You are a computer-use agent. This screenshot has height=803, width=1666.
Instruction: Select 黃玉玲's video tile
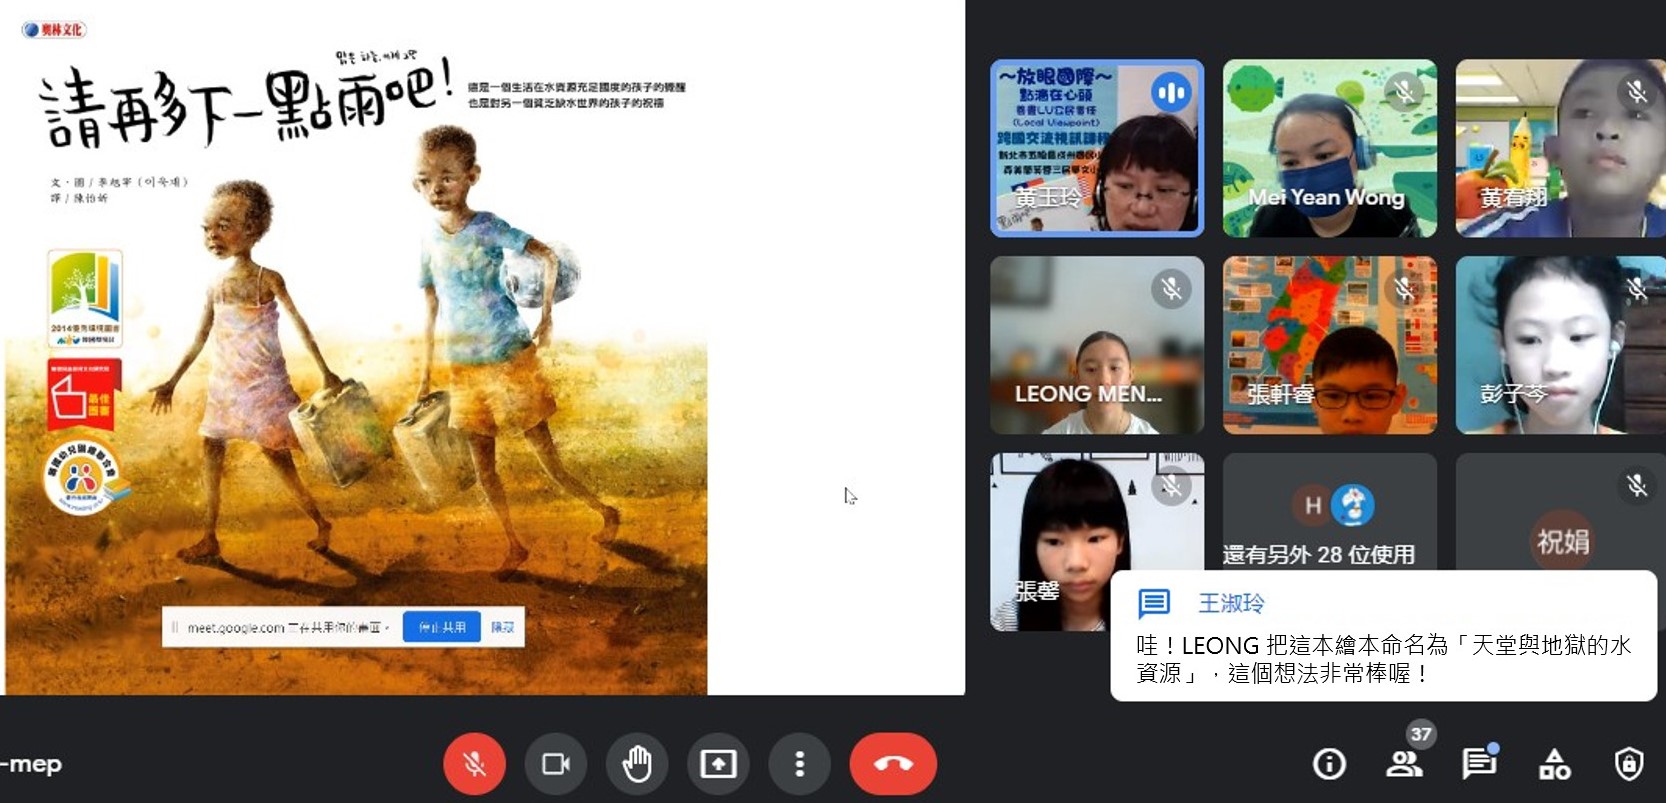click(x=1097, y=148)
